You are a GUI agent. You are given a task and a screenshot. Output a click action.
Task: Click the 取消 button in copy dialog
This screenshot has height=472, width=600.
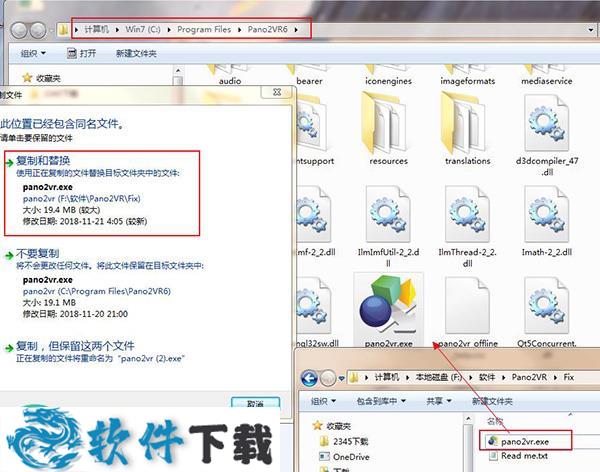click(255, 403)
